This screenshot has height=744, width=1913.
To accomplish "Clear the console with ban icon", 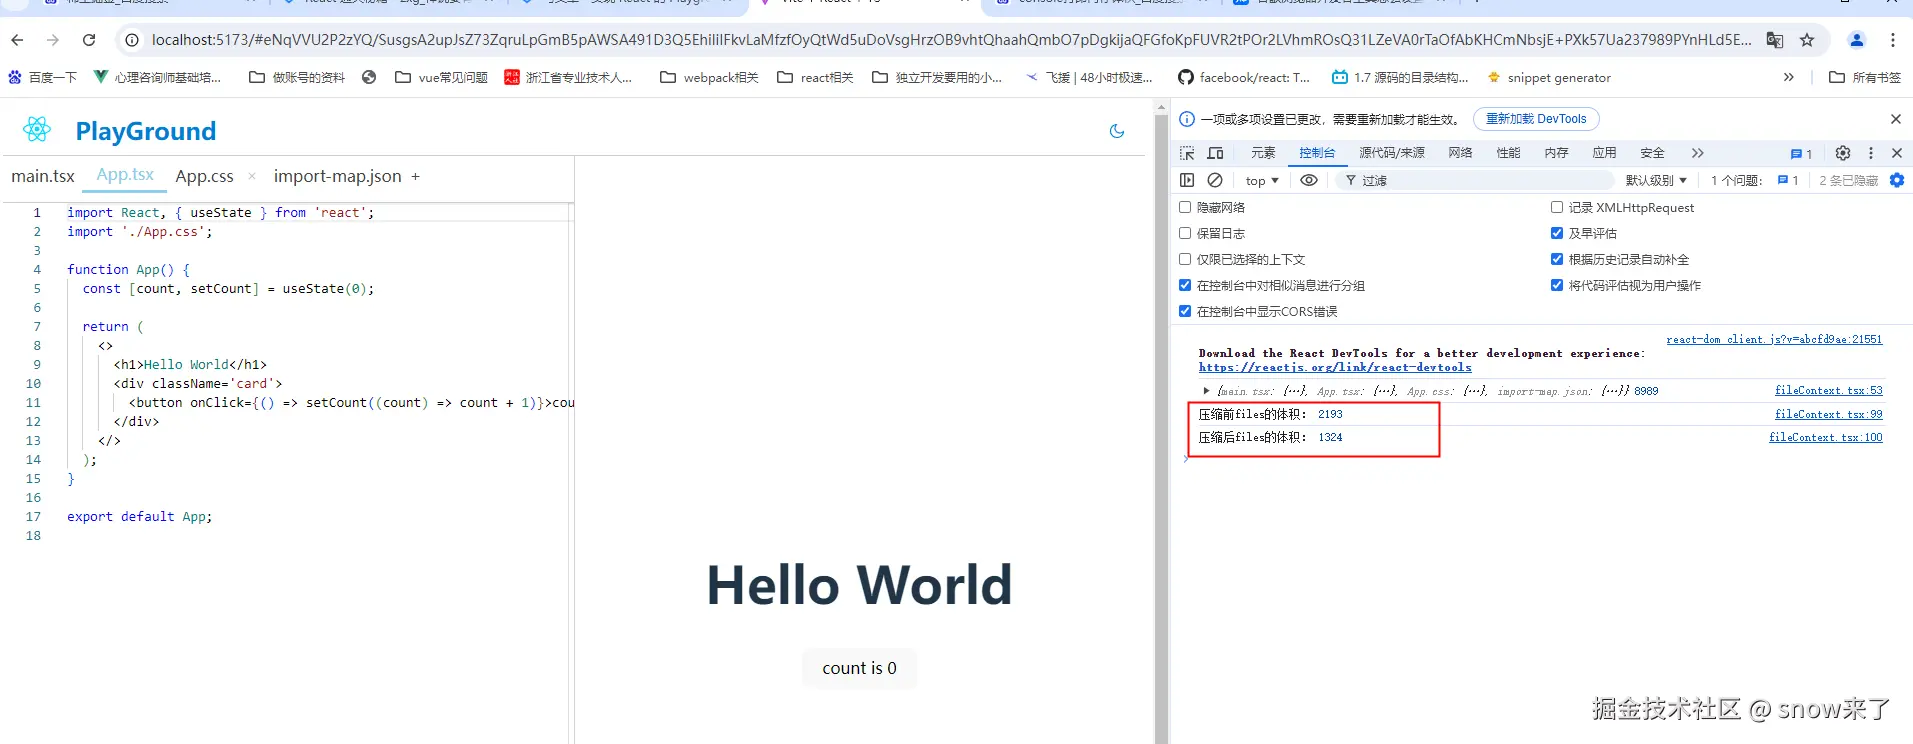I will [x=1215, y=180].
